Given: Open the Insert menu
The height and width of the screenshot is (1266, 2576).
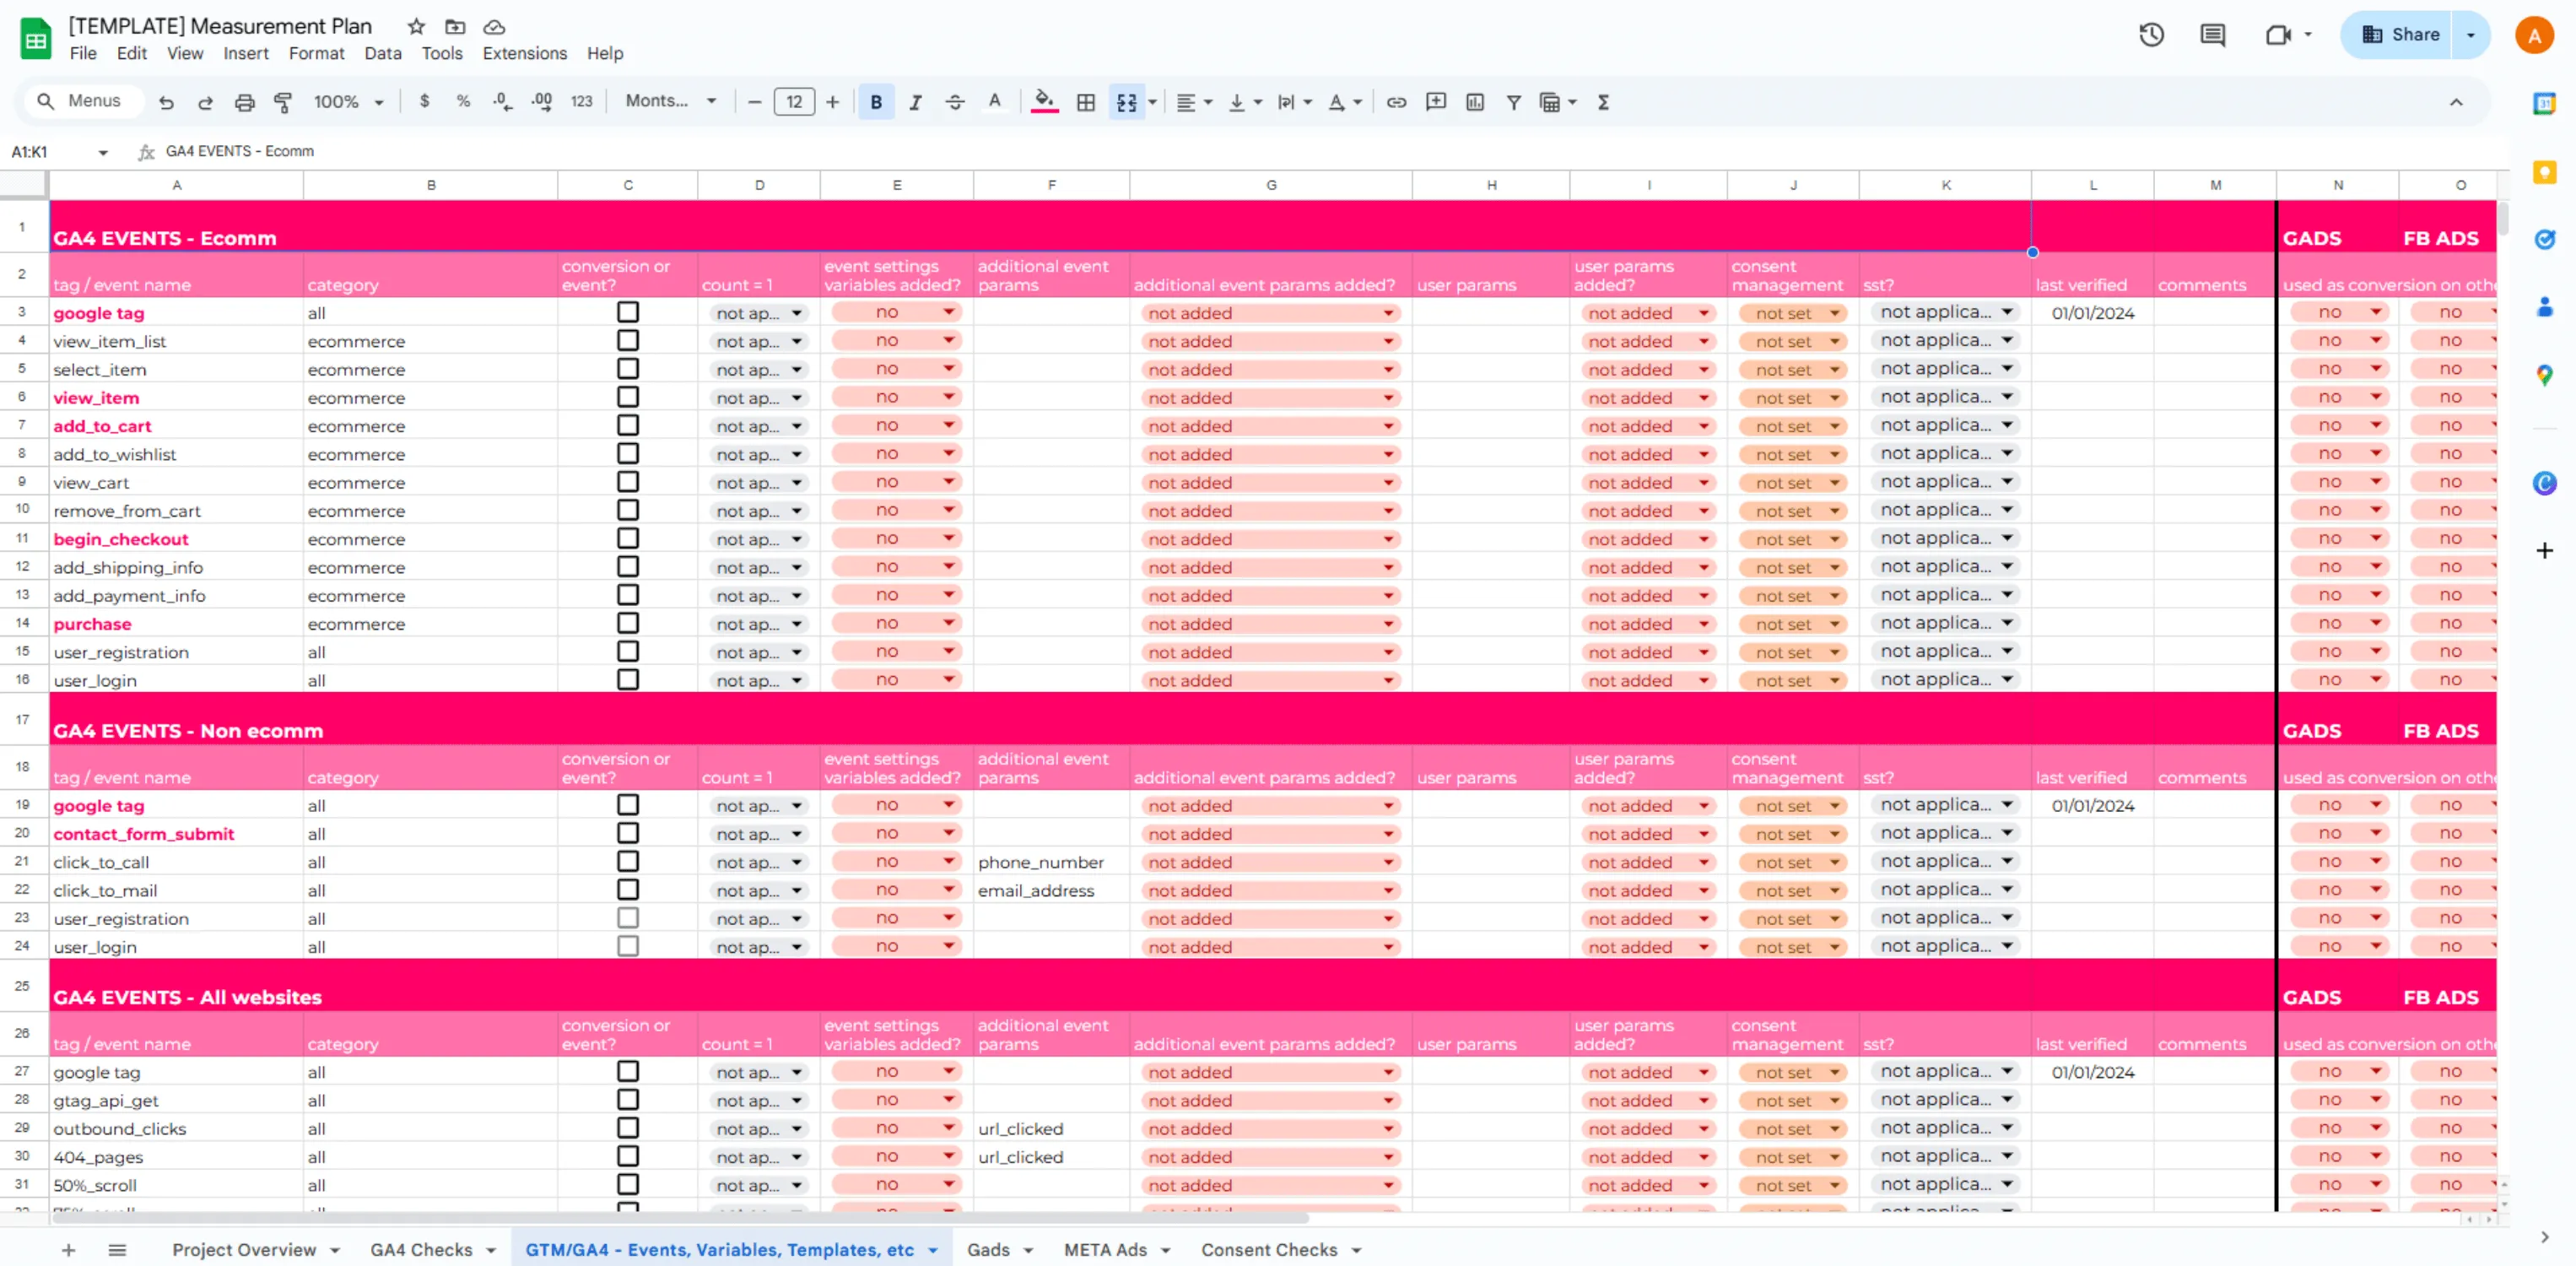Looking at the screenshot, I should click(246, 54).
